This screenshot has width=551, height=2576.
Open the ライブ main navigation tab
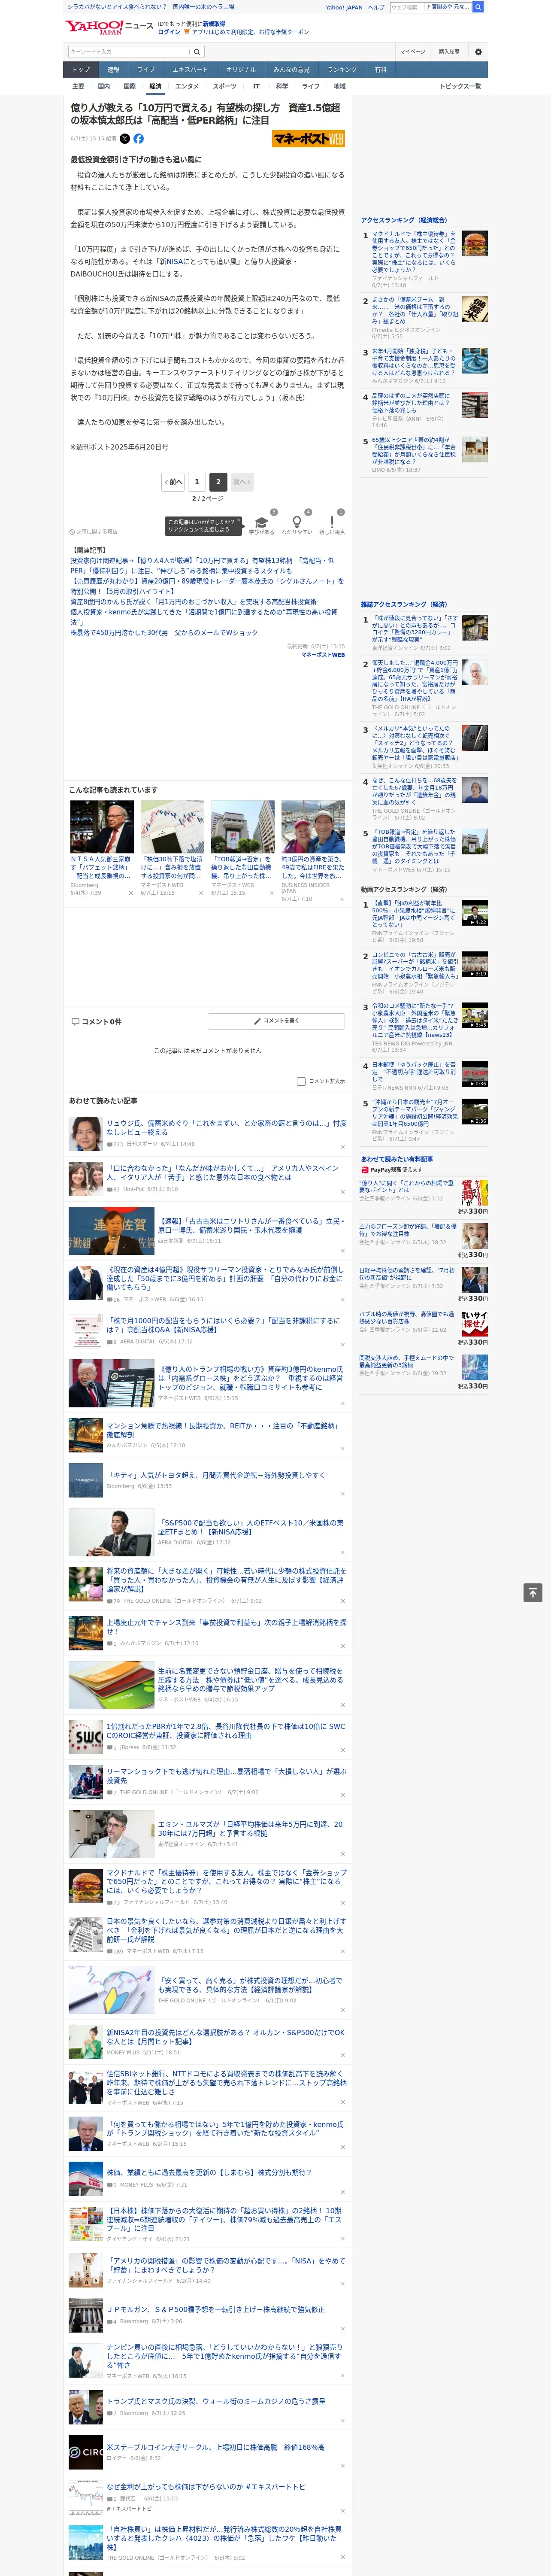click(146, 70)
